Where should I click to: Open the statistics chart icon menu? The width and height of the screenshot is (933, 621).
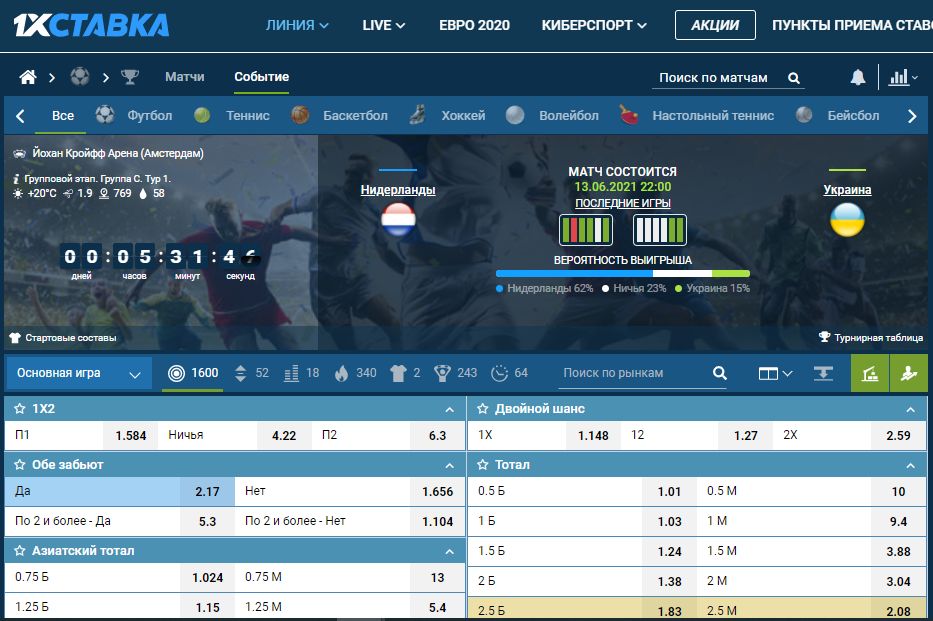click(x=903, y=77)
